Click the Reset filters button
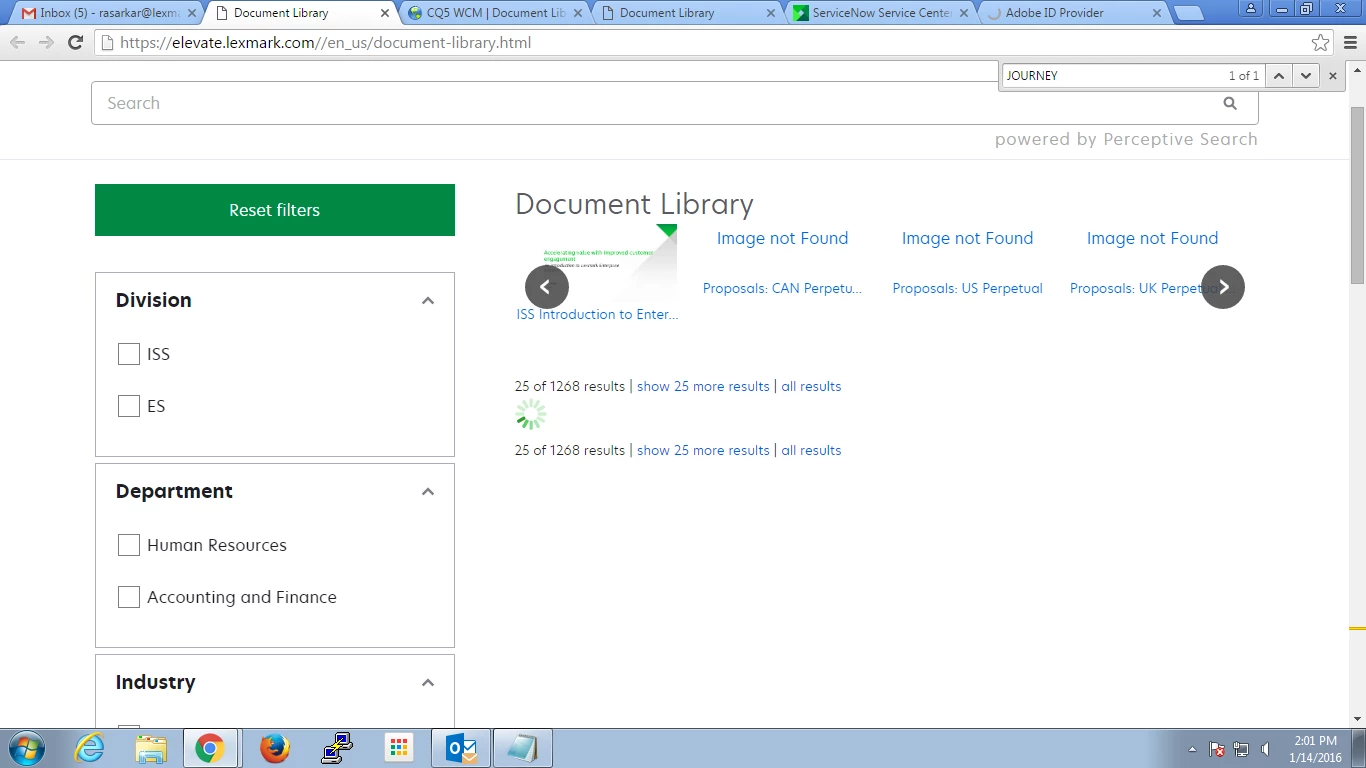This screenshot has height=768, width=1366. tap(275, 210)
